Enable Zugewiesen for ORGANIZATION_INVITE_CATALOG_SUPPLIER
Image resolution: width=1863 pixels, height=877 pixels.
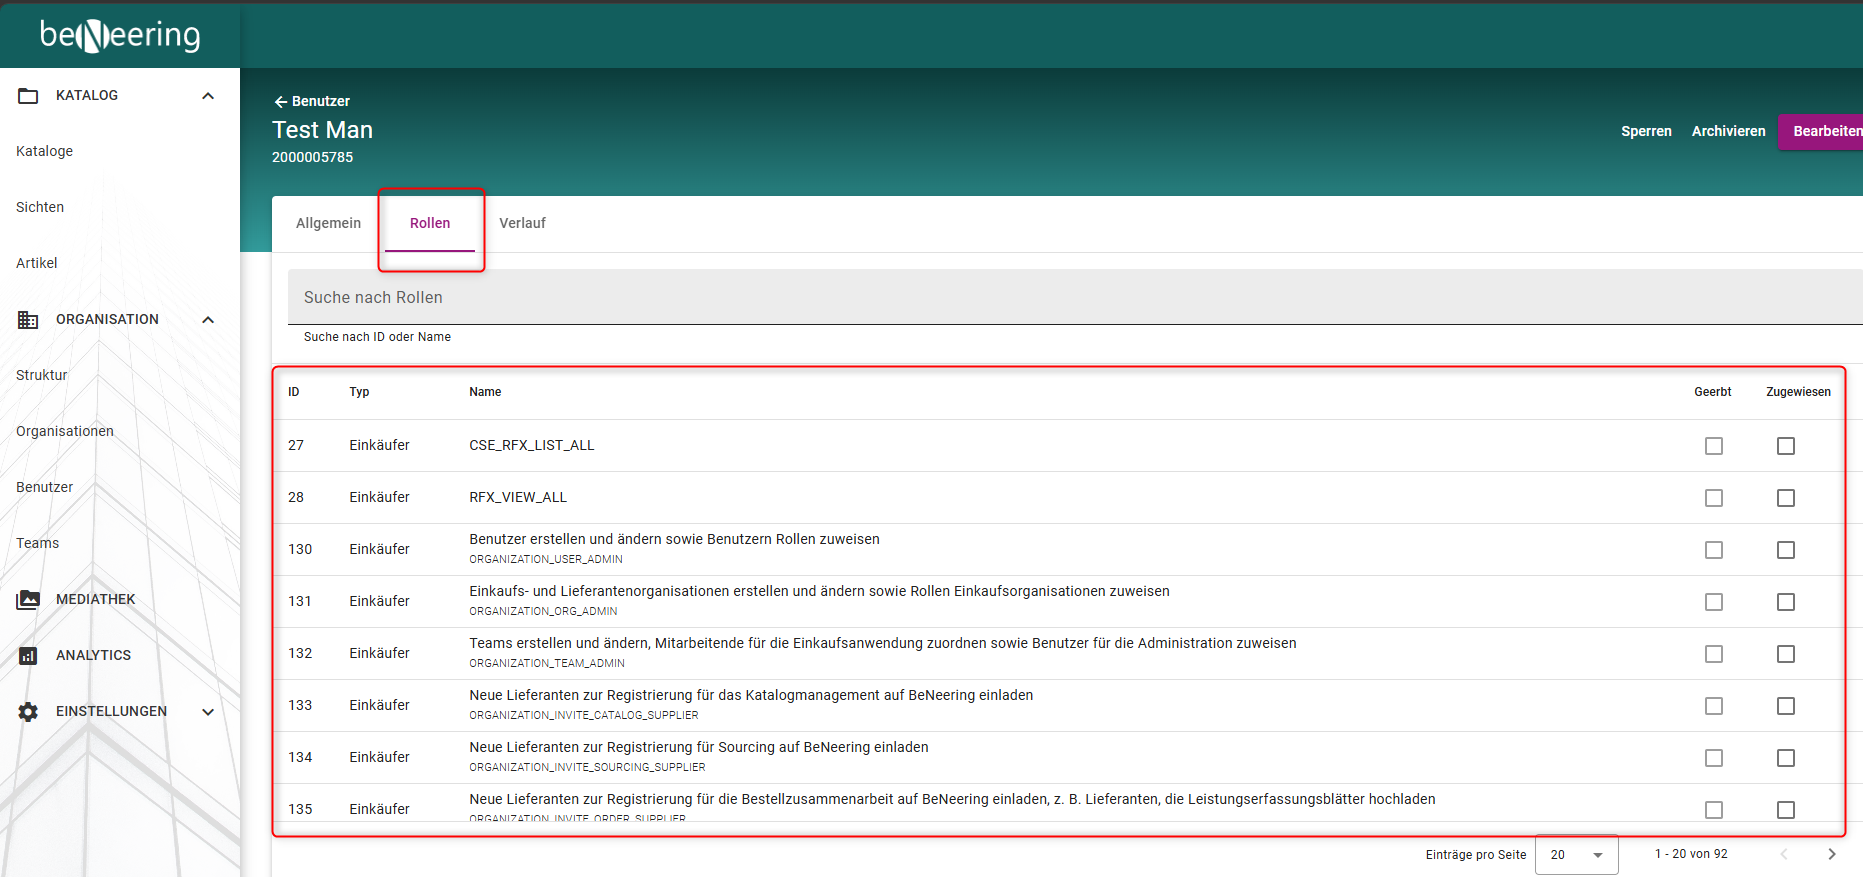tap(1786, 706)
